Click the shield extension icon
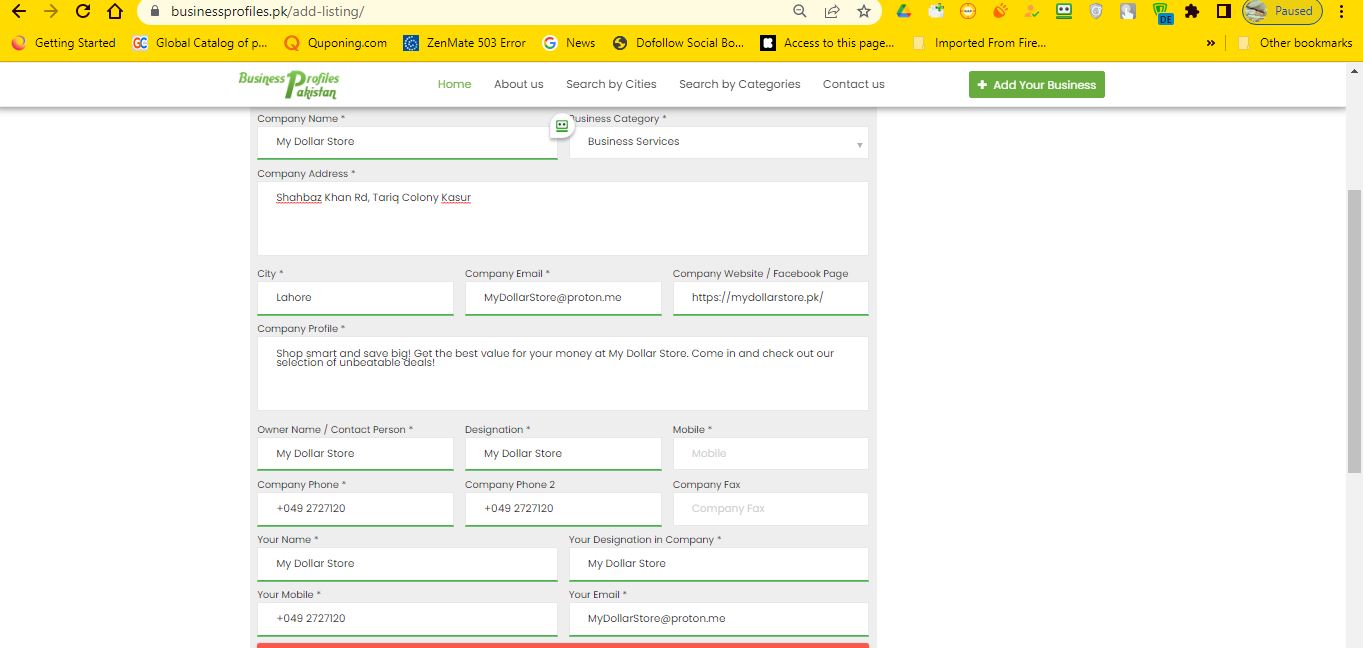 [1096, 12]
